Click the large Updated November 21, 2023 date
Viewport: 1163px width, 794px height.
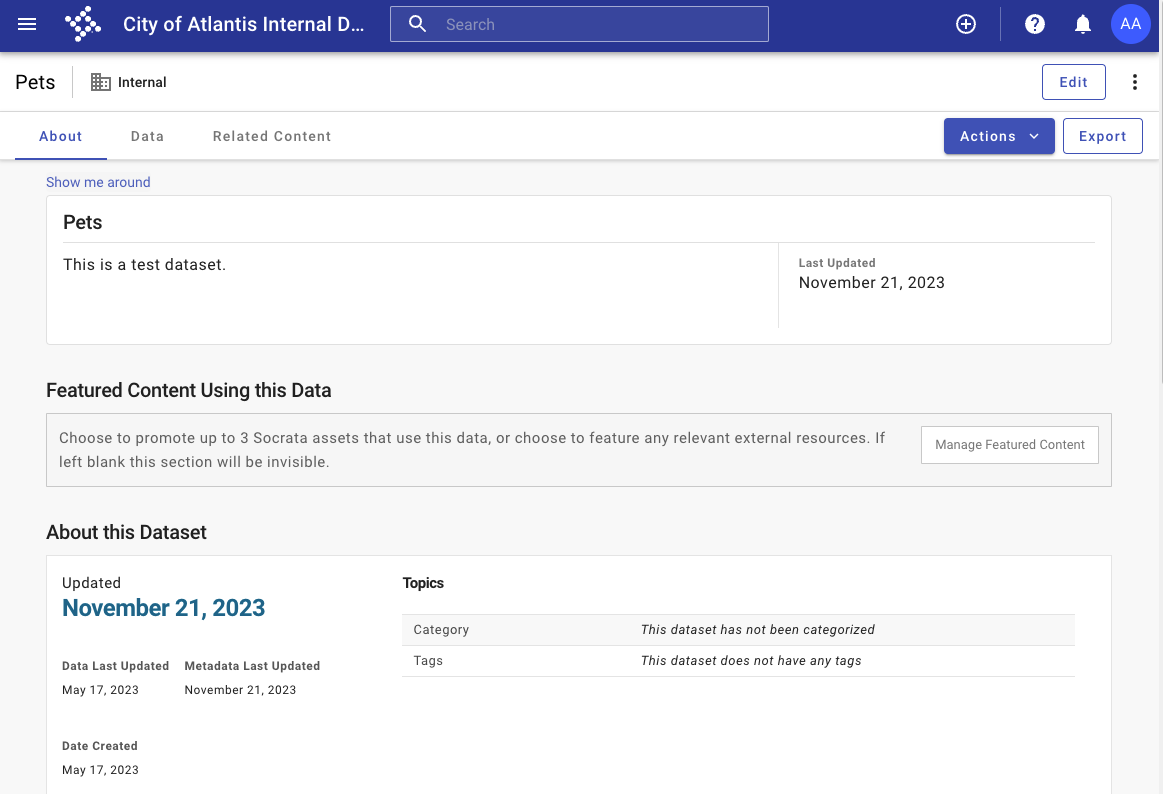click(x=163, y=608)
